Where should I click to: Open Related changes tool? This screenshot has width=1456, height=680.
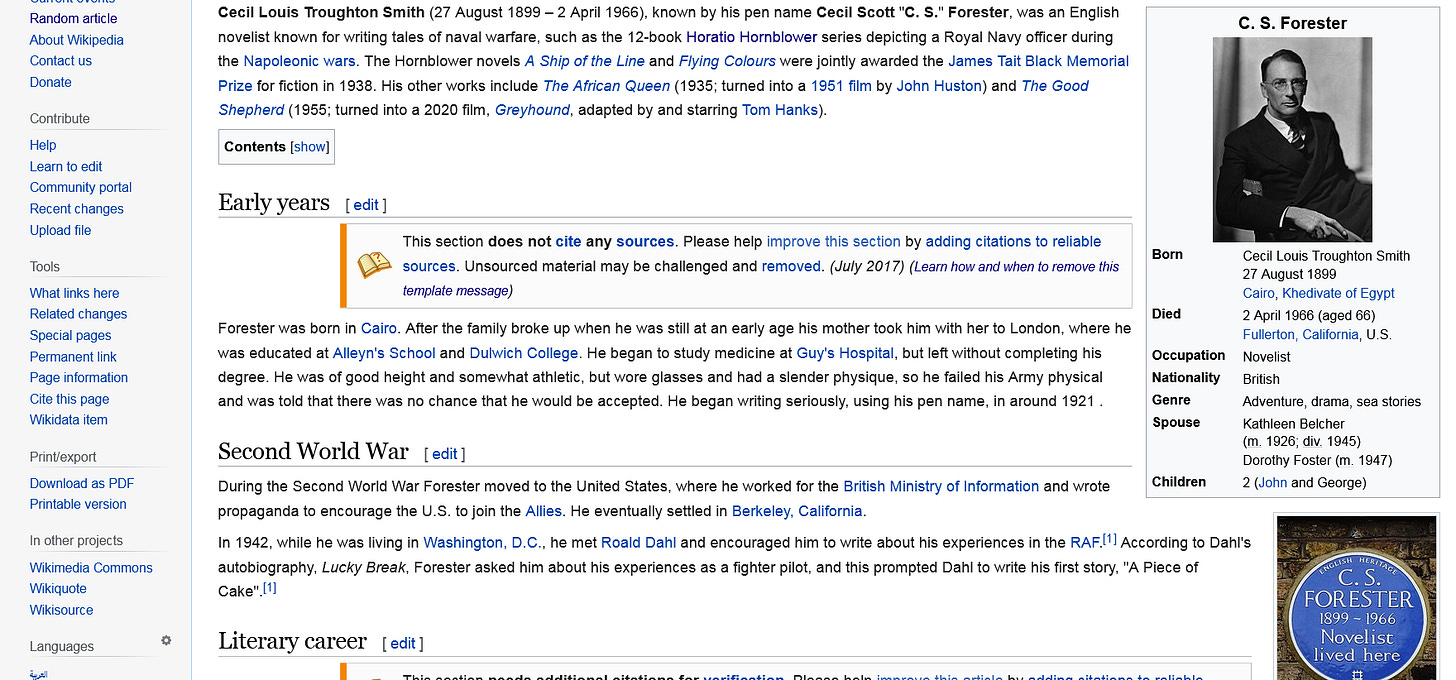(x=78, y=314)
